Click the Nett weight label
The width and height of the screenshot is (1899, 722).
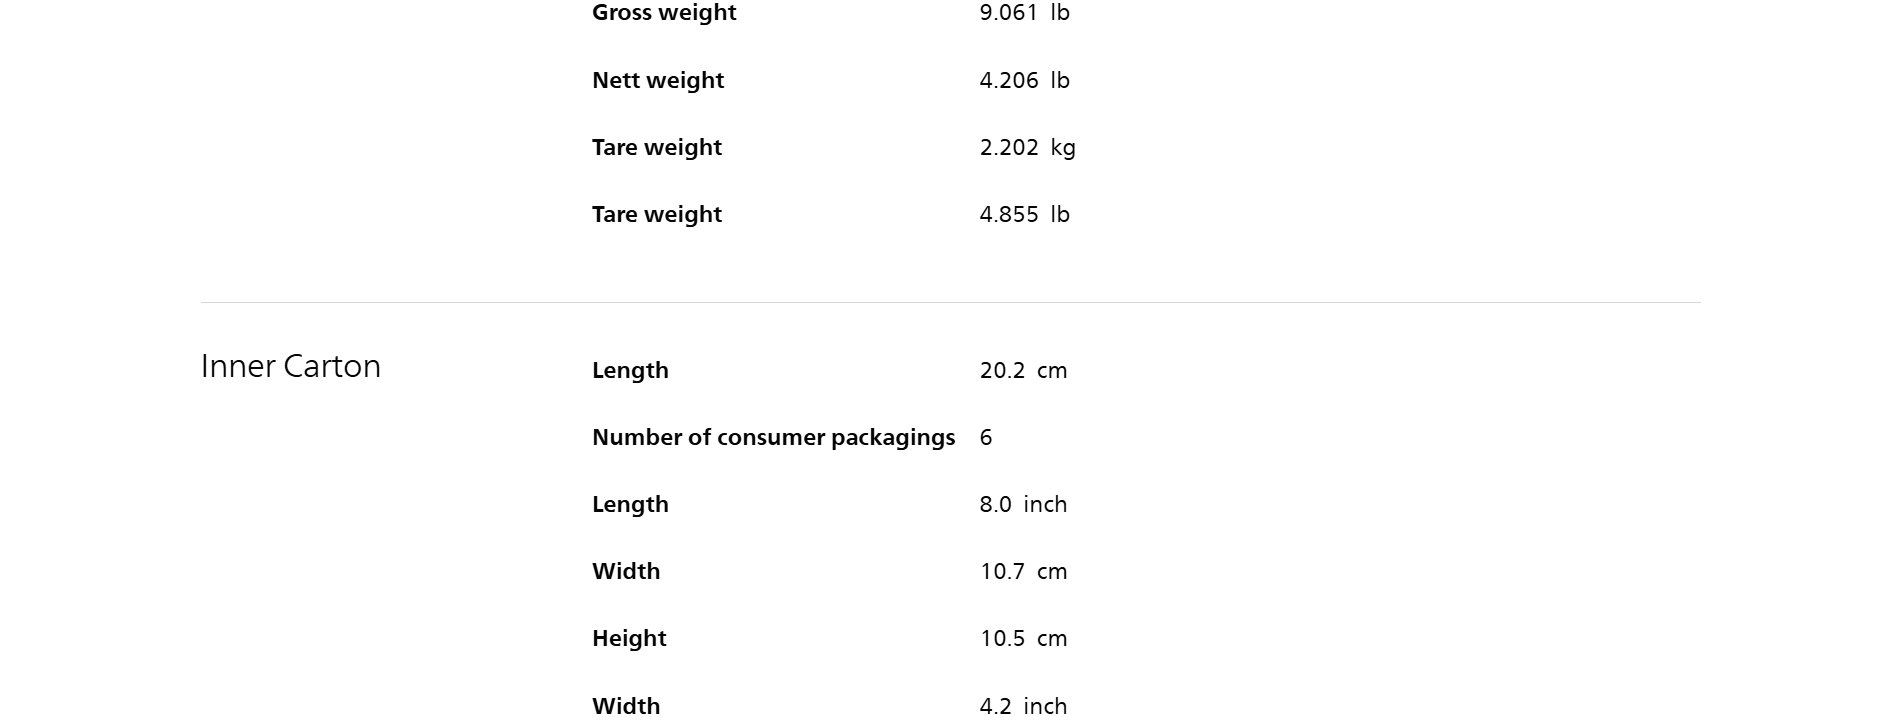point(658,80)
